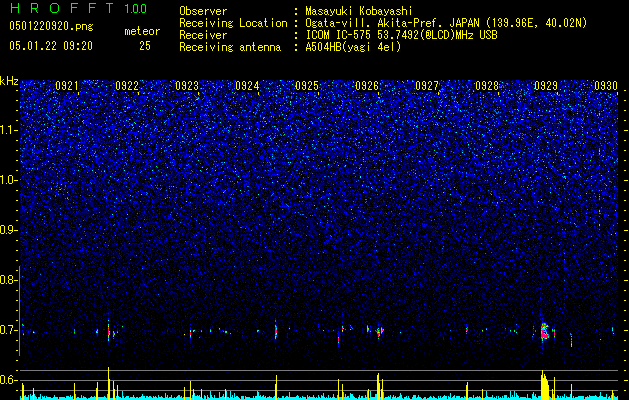
Task: Select observer name Masayuki Kobayashi
Action: coord(358,11)
